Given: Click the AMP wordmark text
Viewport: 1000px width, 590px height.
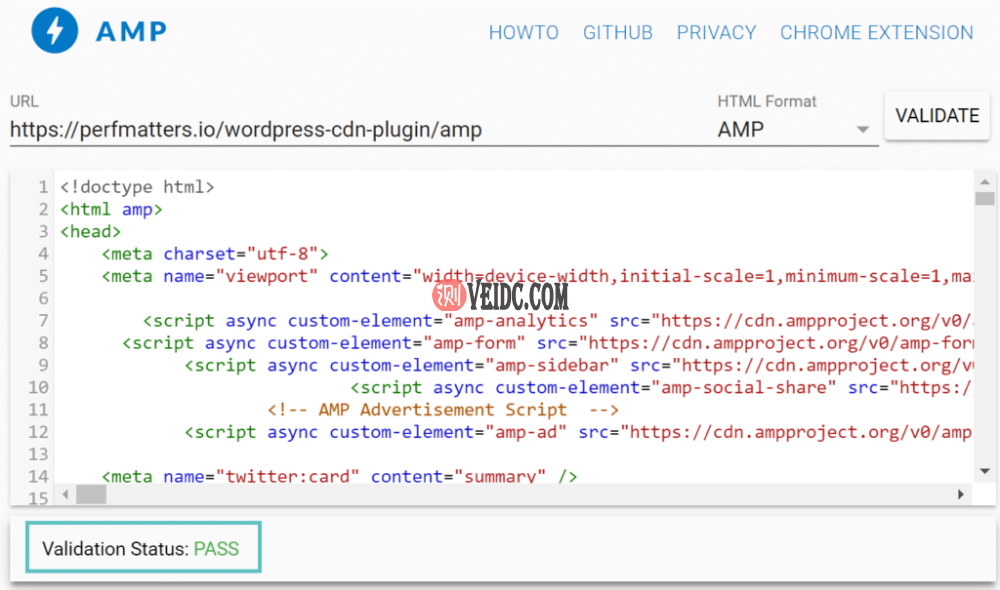Looking at the screenshot, I should 132,33.
